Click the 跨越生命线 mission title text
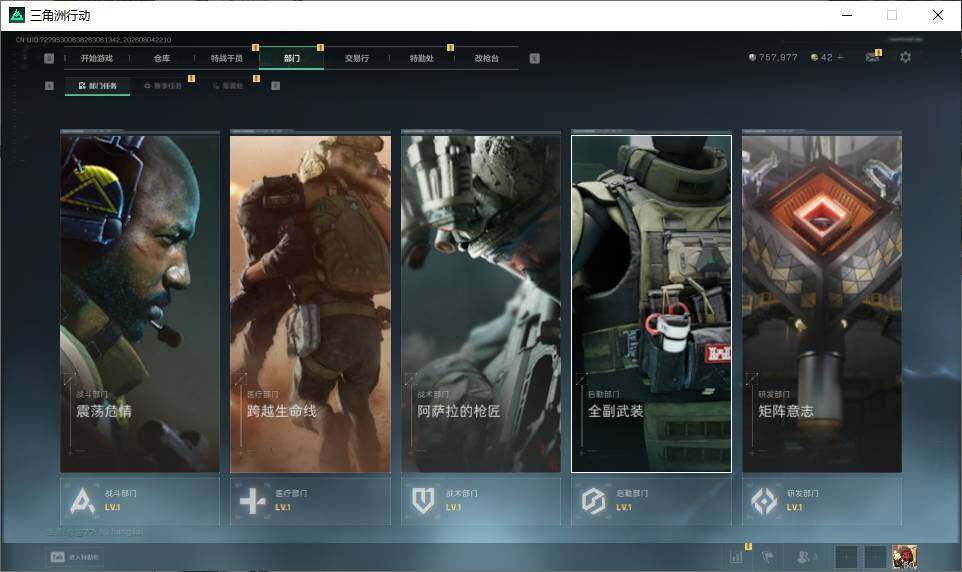 pyautogui.click(x=282, y=411)
